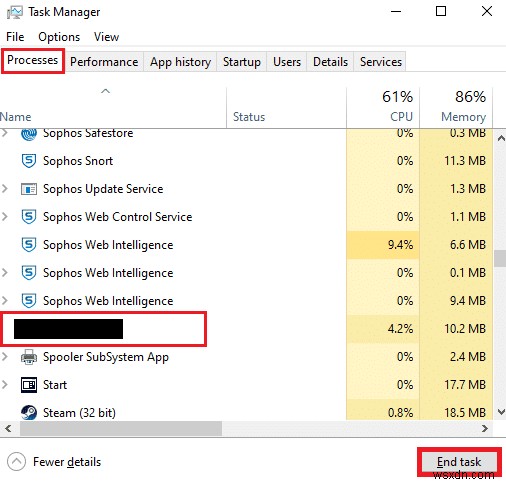Click the End task button
This screenshot has height=485, width=506.
click(459, 462)
